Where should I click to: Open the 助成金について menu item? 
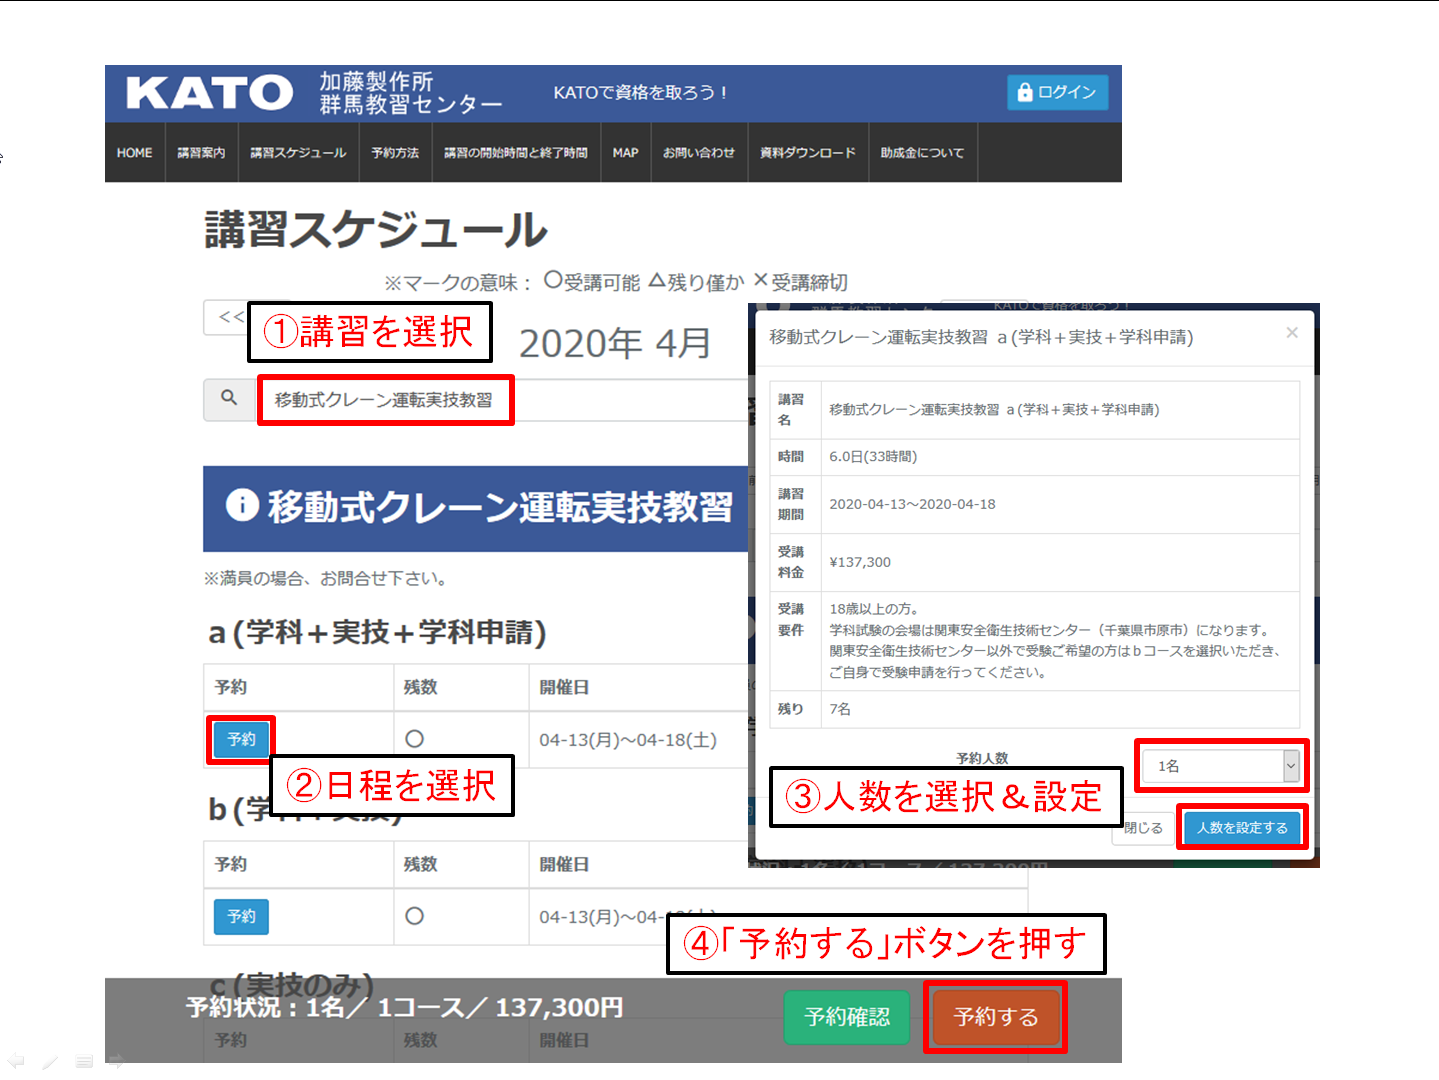[922, 153]
